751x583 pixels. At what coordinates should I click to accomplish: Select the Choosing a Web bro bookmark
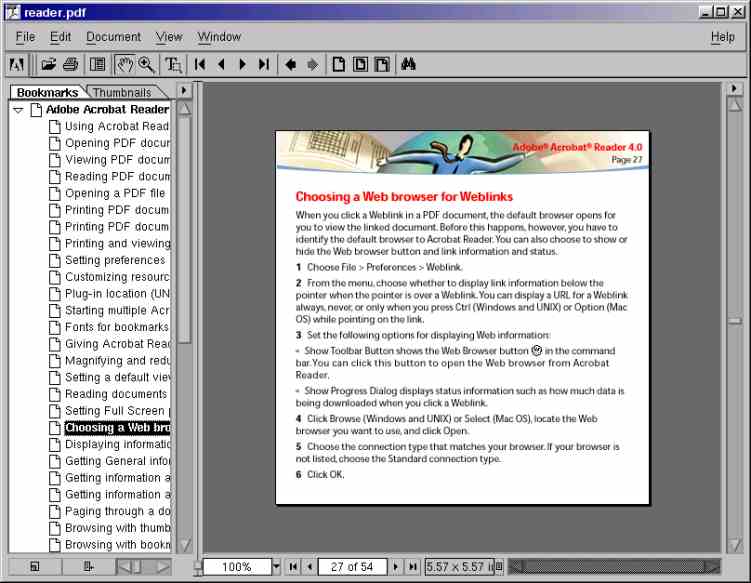117,427
